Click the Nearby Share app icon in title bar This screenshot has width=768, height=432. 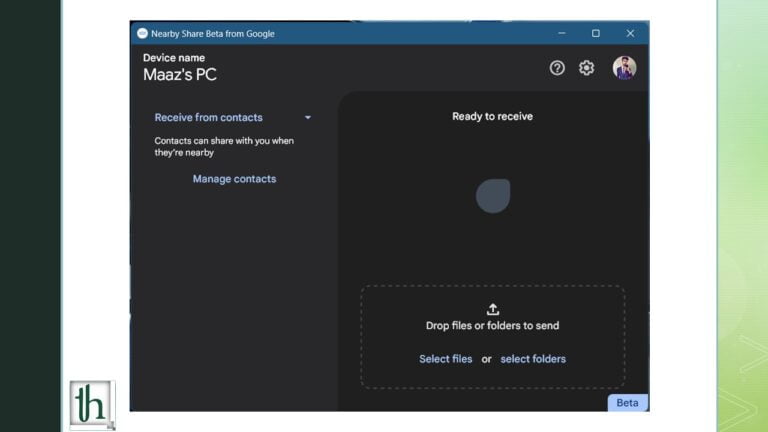(143, 33)
